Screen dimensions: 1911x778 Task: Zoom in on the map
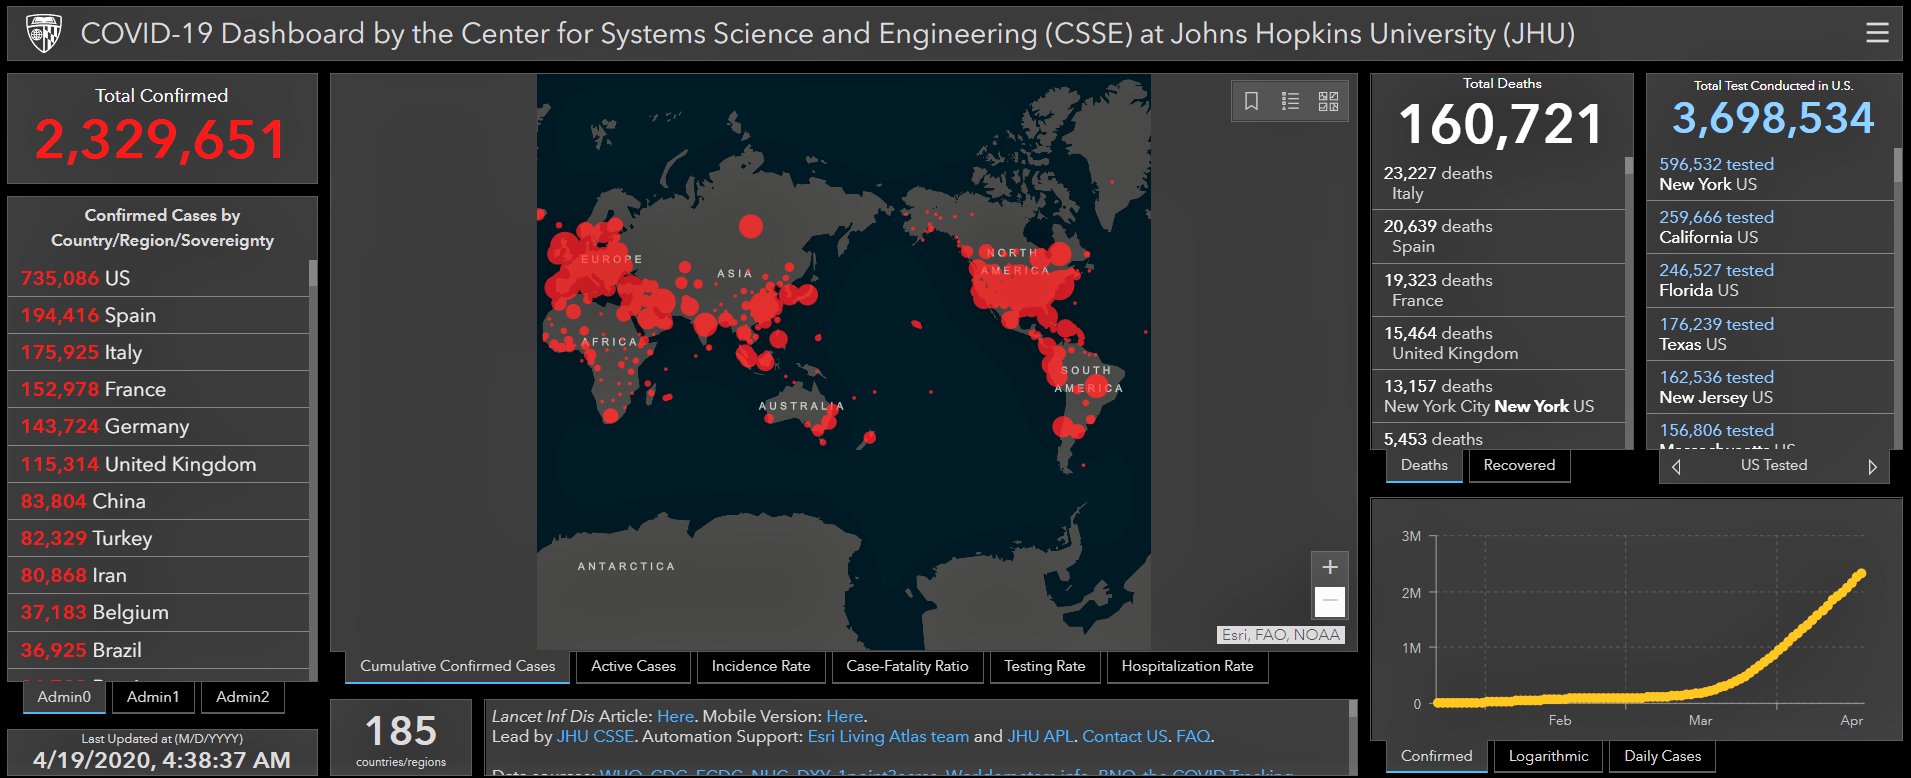pos(1329,567)
